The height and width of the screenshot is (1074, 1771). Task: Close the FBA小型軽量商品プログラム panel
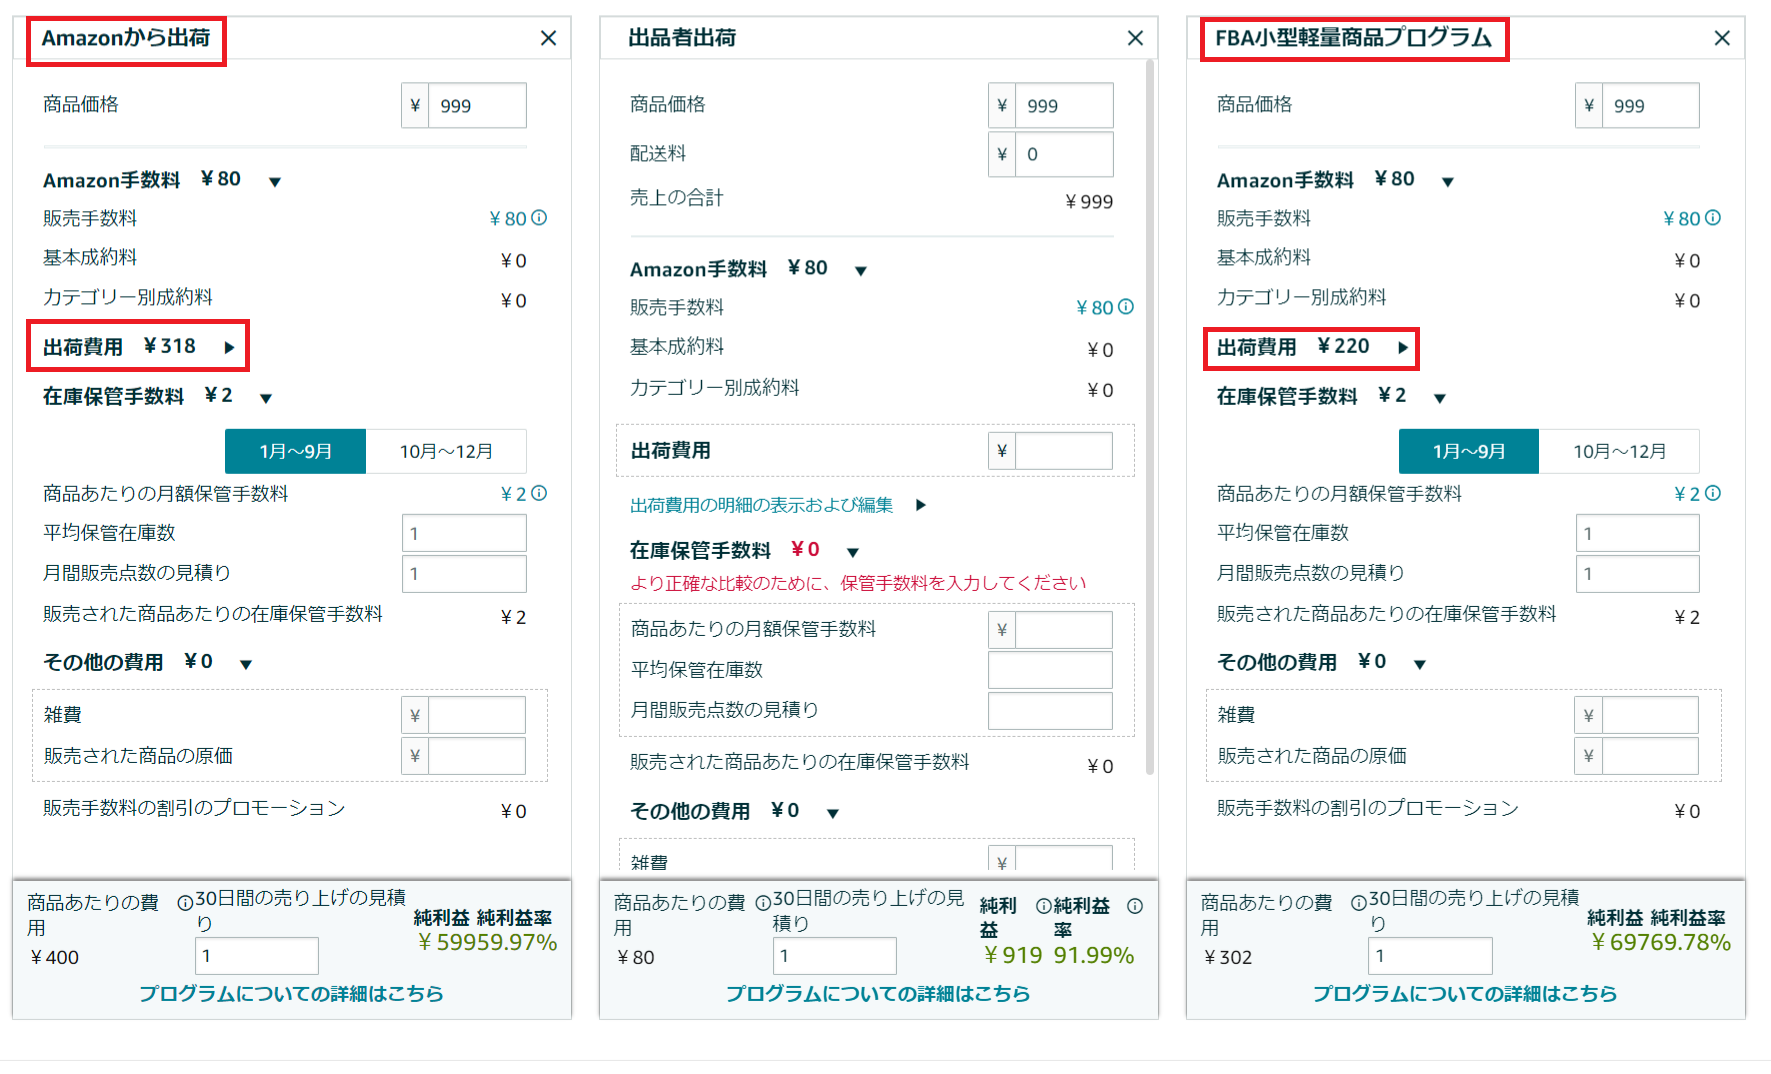click(x=1722, y=38)
